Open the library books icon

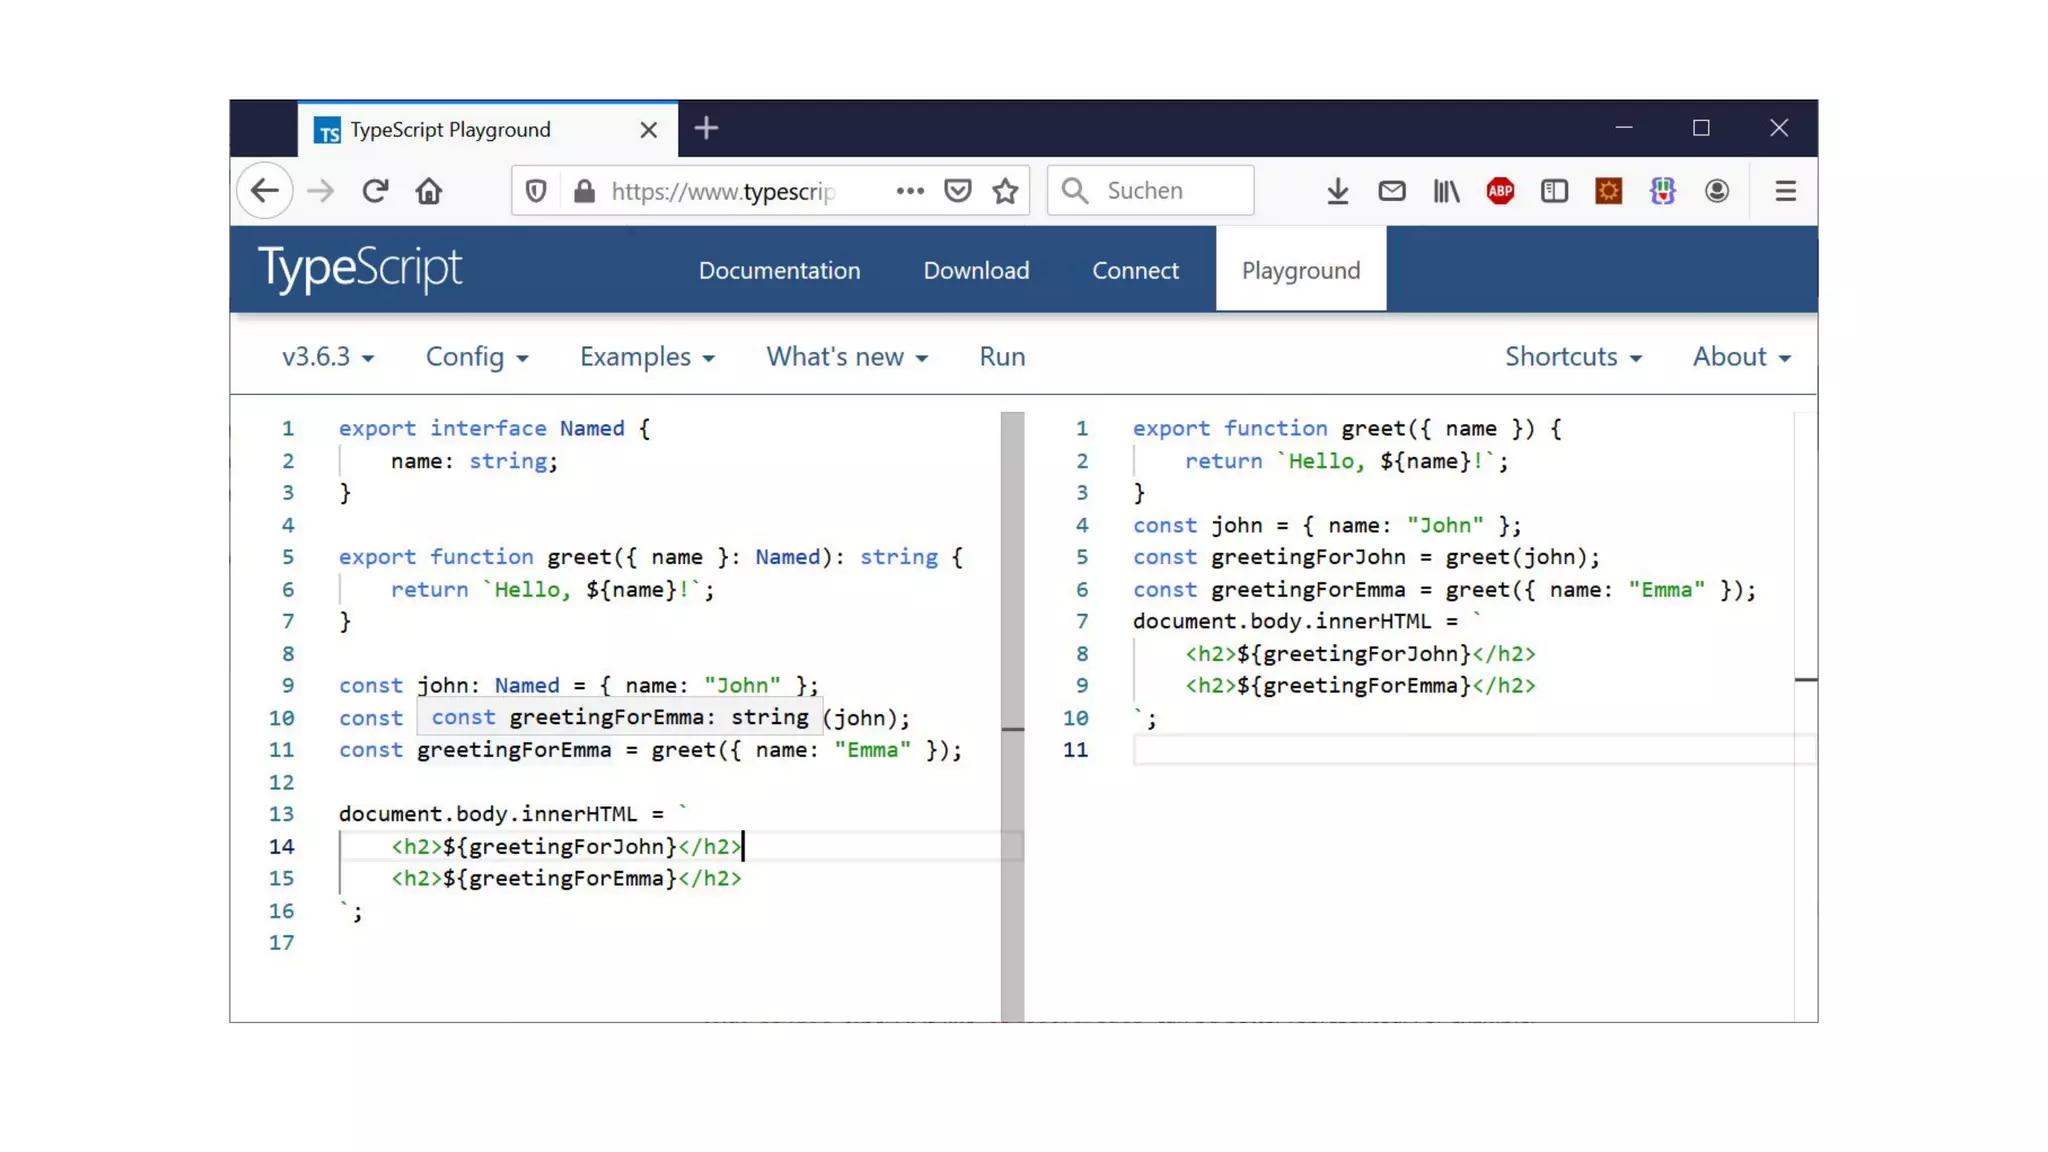point(1446,191)
